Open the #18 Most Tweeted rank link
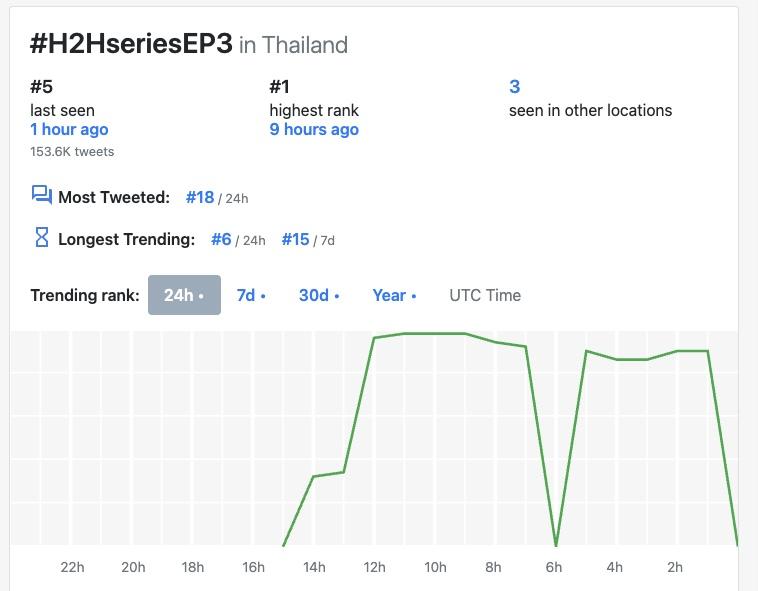This screenshot has height=591, width=758. tap(200, 197)
